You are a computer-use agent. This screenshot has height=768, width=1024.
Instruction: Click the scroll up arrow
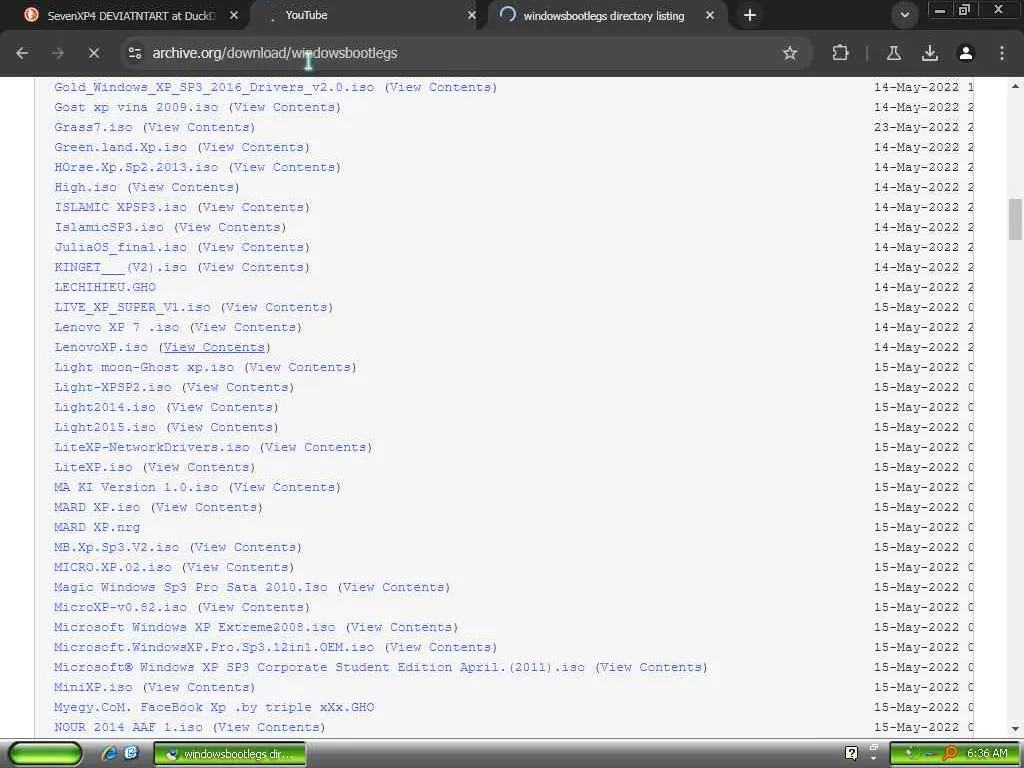point(1016,86)
